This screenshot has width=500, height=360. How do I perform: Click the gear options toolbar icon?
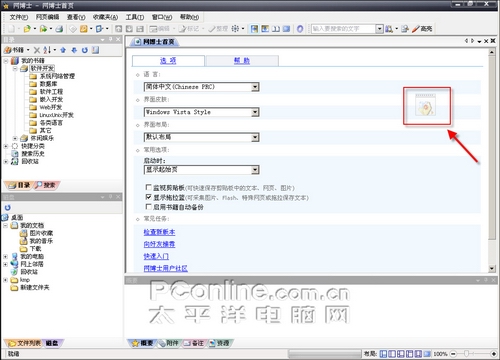(x=235, y=29)
